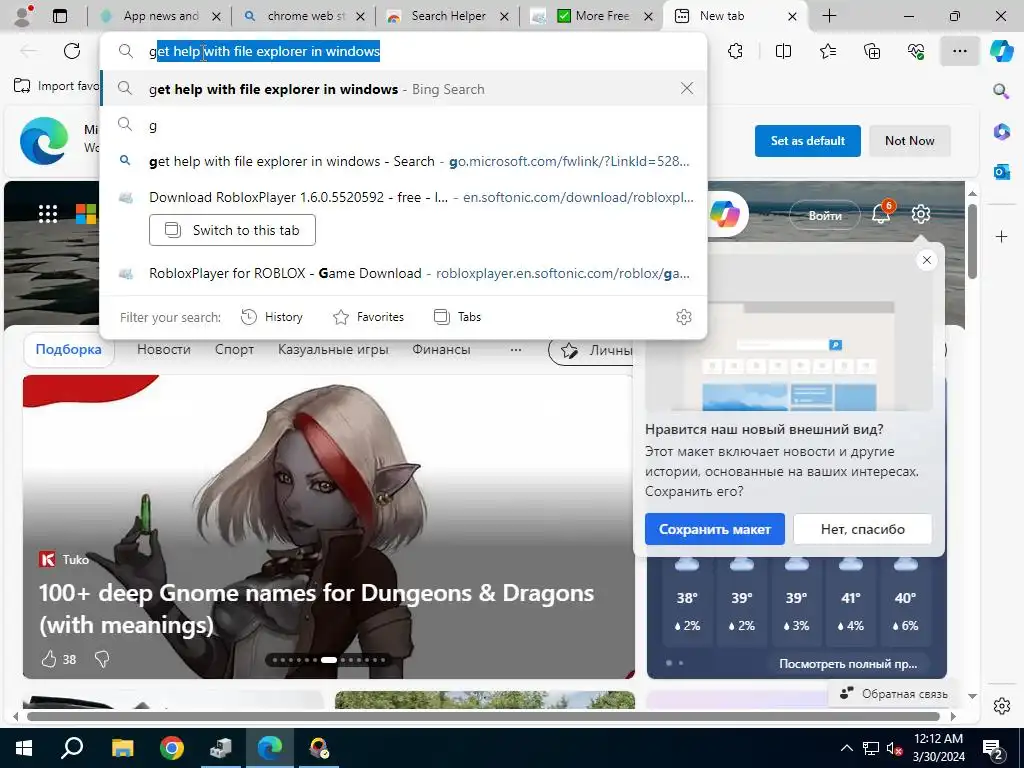Open taskbar Search magnifier

click(72, 748)
